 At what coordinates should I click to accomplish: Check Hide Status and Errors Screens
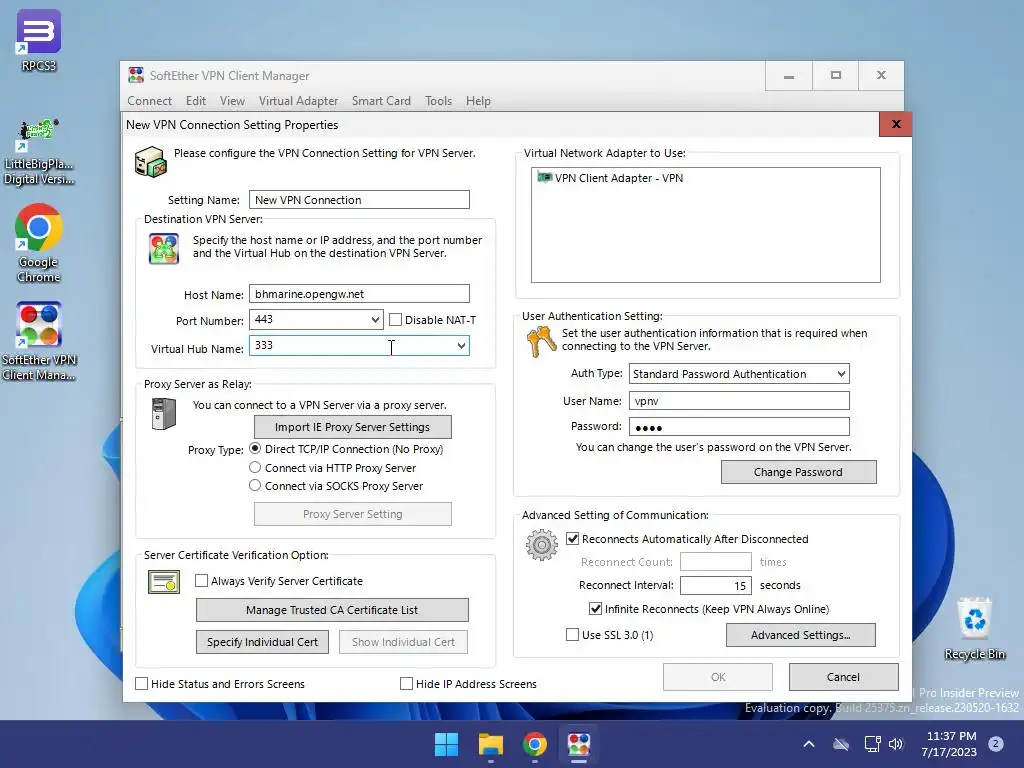(x=141, y=684)
